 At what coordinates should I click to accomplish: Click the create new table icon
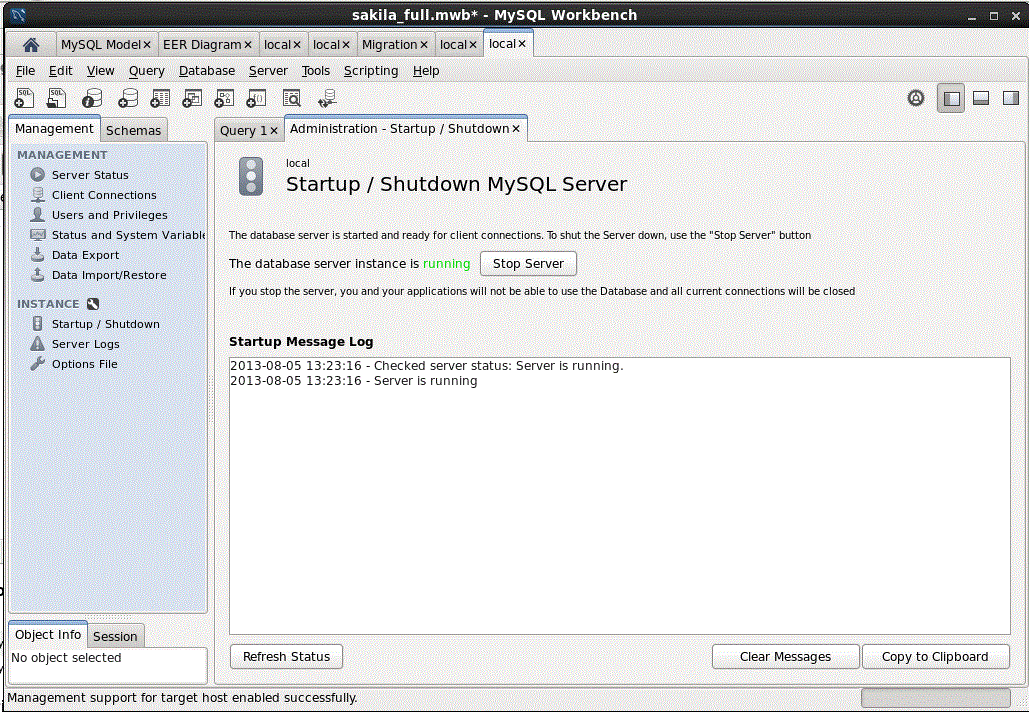coord(160,98)
